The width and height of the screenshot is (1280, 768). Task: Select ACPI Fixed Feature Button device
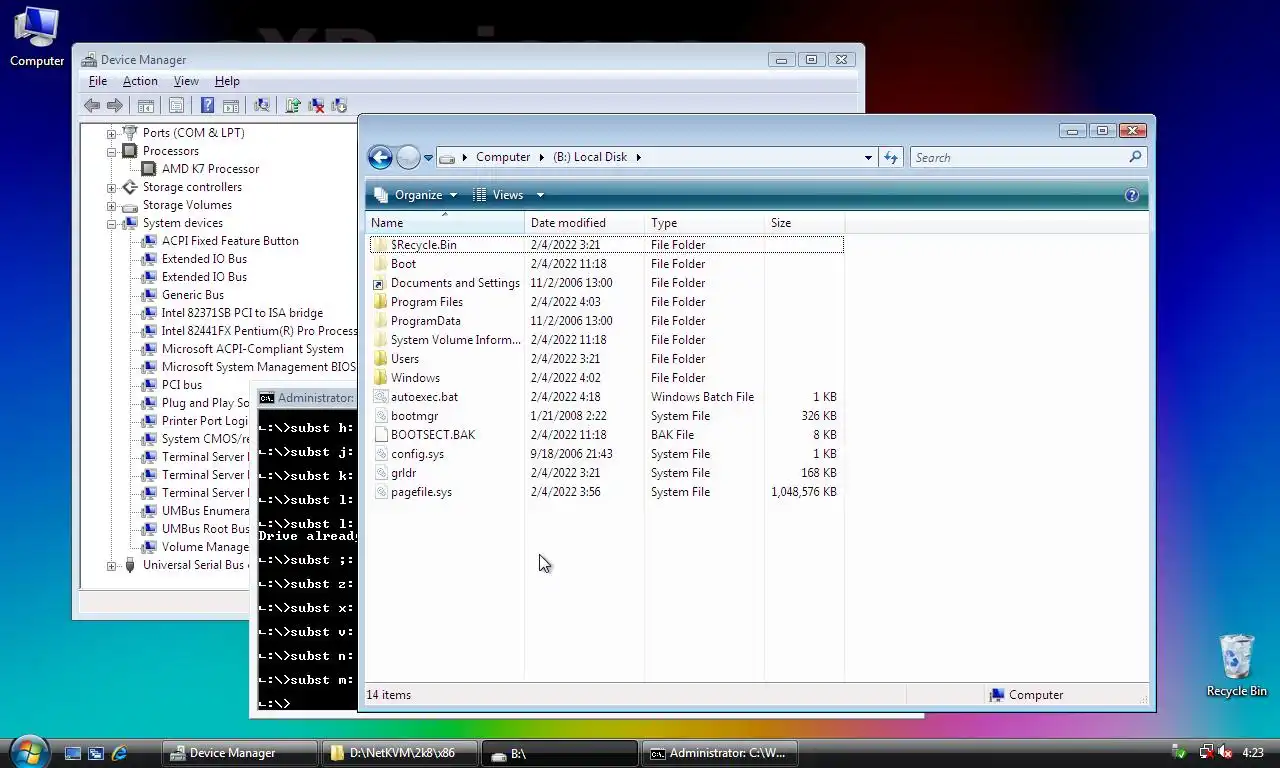pyautogui.click(x=230, y=241)
